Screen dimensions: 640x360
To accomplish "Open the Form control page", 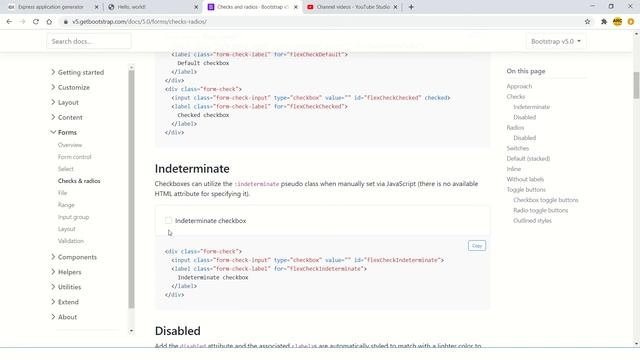I will tap(75, 157).
